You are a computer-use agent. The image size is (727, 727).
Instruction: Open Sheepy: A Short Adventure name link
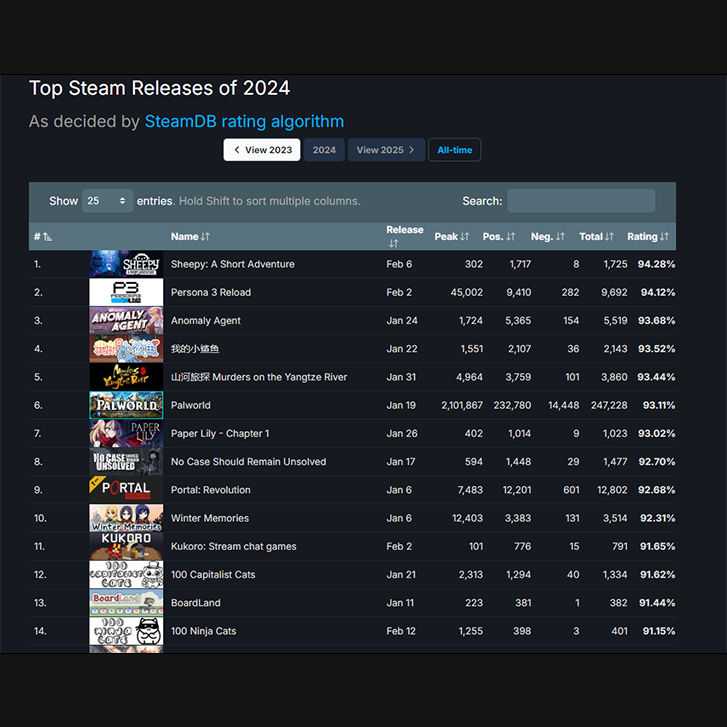pyautogui.click(x=233, y=264)
